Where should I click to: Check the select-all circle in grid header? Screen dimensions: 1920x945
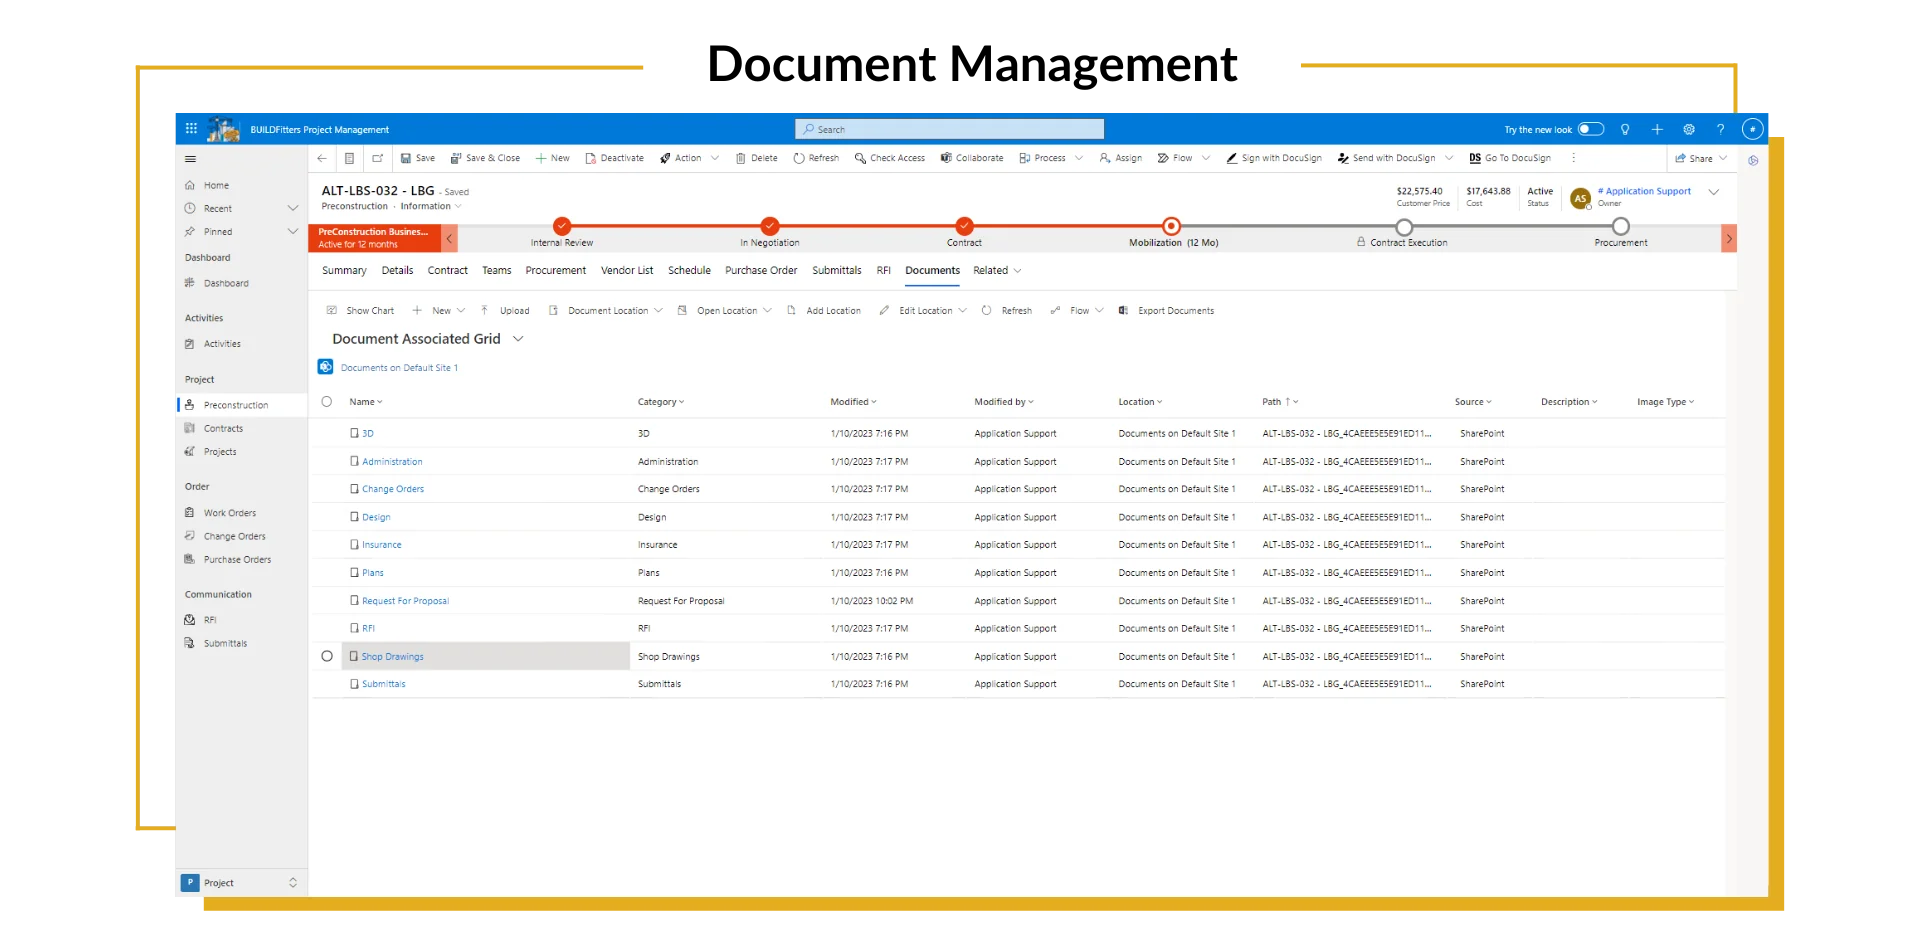coord(327,402)
